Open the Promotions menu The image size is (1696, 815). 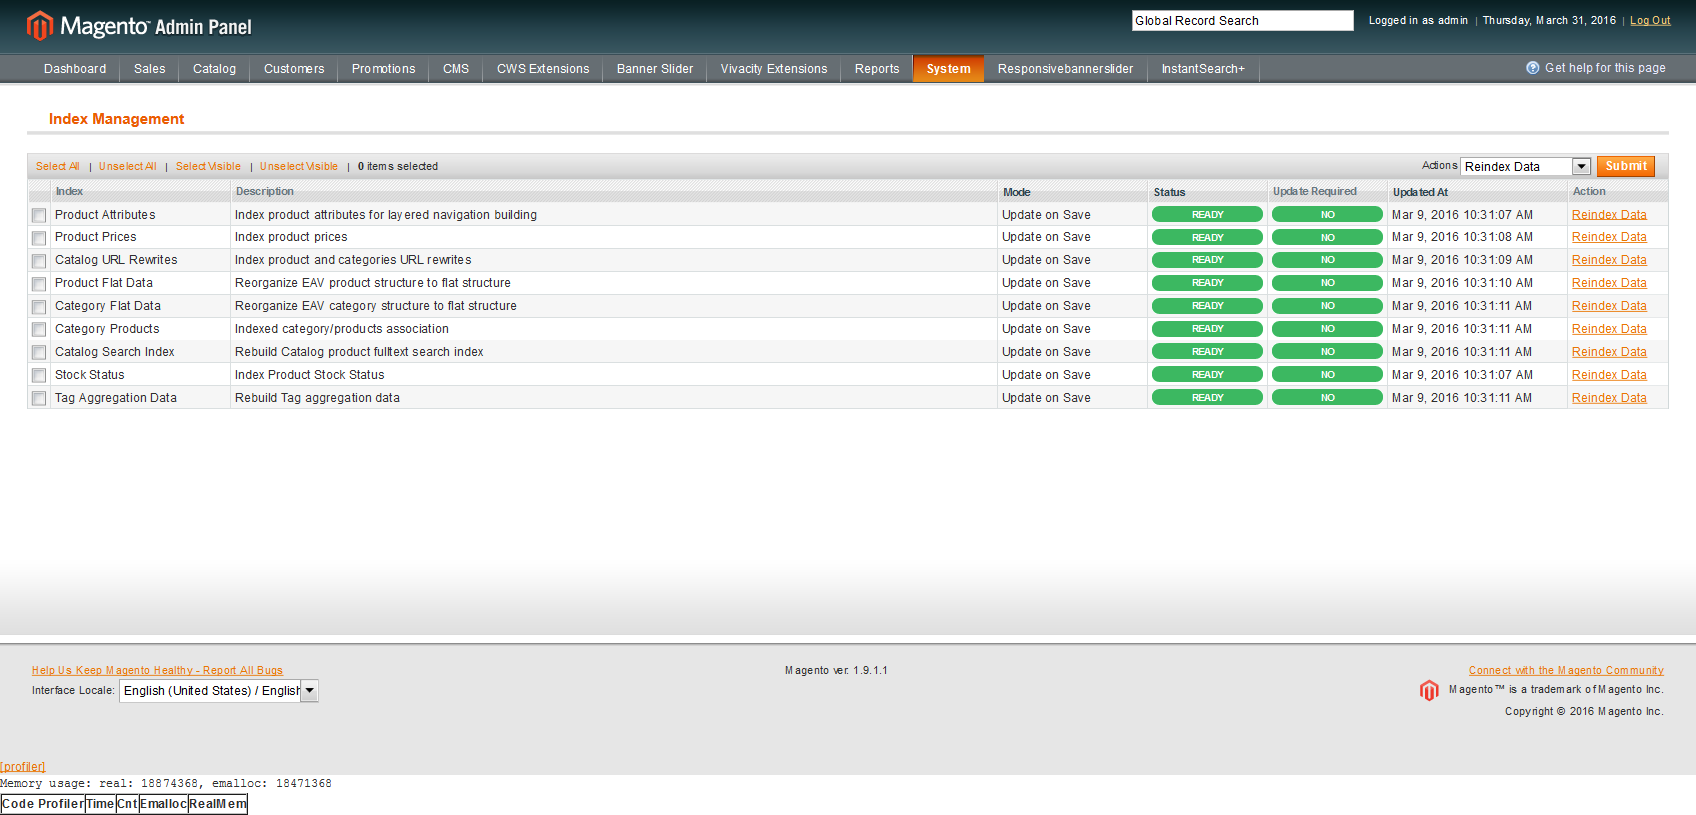[384, 69]
